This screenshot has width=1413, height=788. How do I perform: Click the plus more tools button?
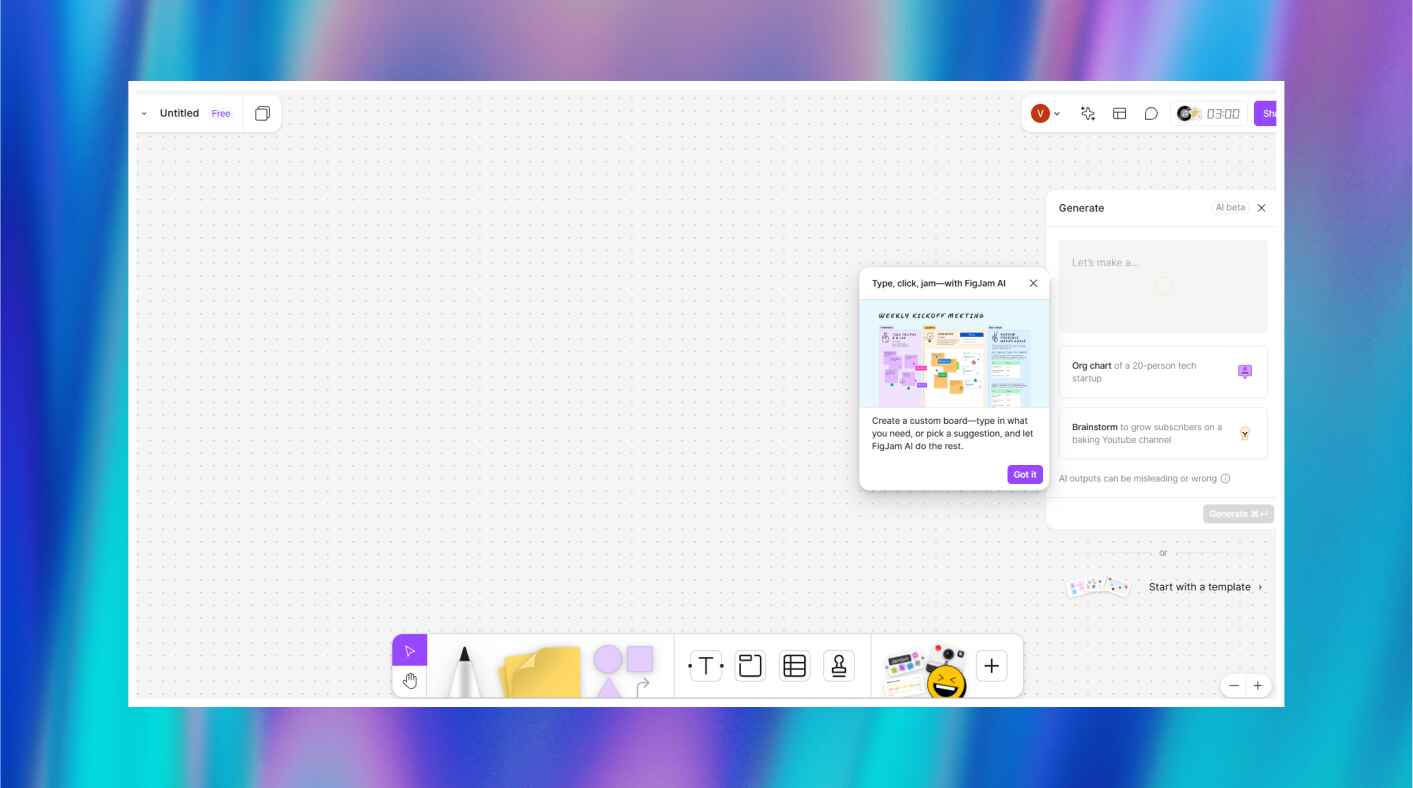click(992, 666)
